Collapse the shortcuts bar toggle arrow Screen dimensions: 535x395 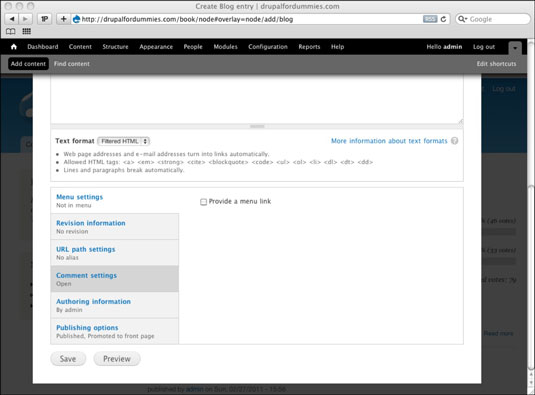pyautogui.click(x=515, y=48)
